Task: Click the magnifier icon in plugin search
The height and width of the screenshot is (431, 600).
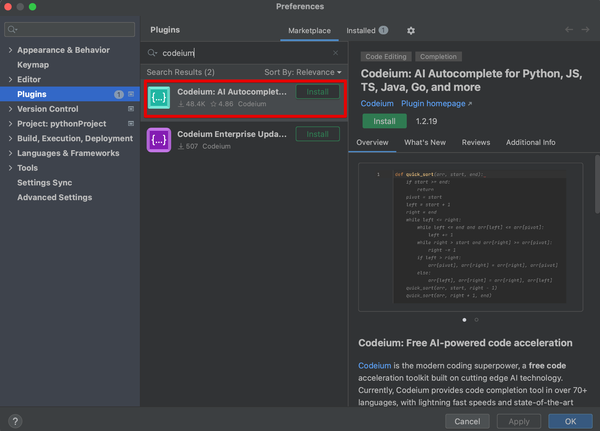Action: pyautogui.click(x=153, y=53)
